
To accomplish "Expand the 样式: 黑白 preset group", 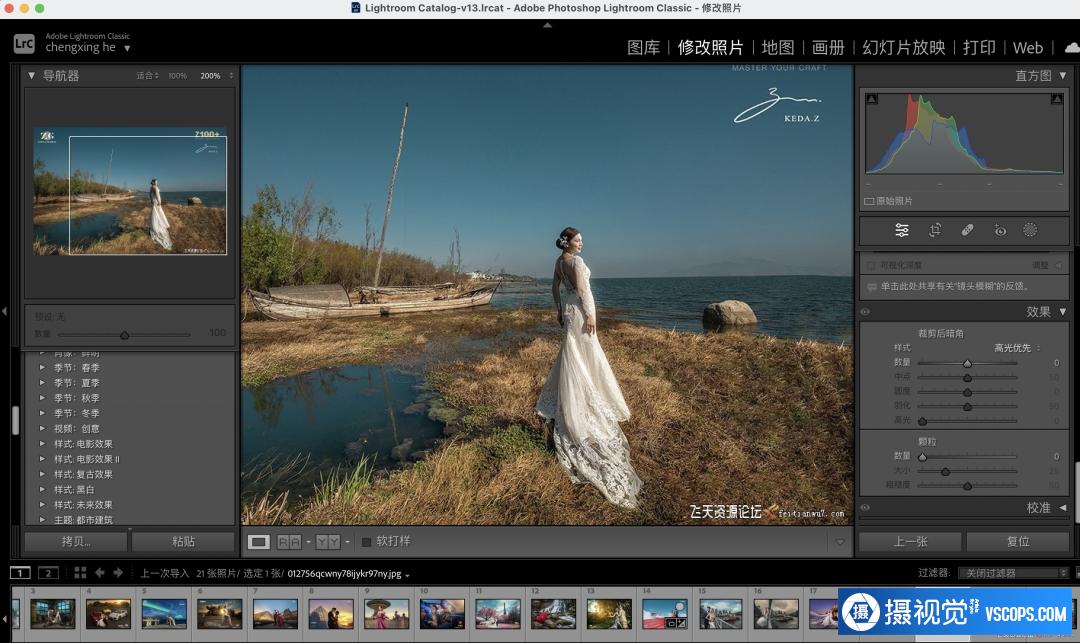I will pyautogui.click(x=42, y=489).
